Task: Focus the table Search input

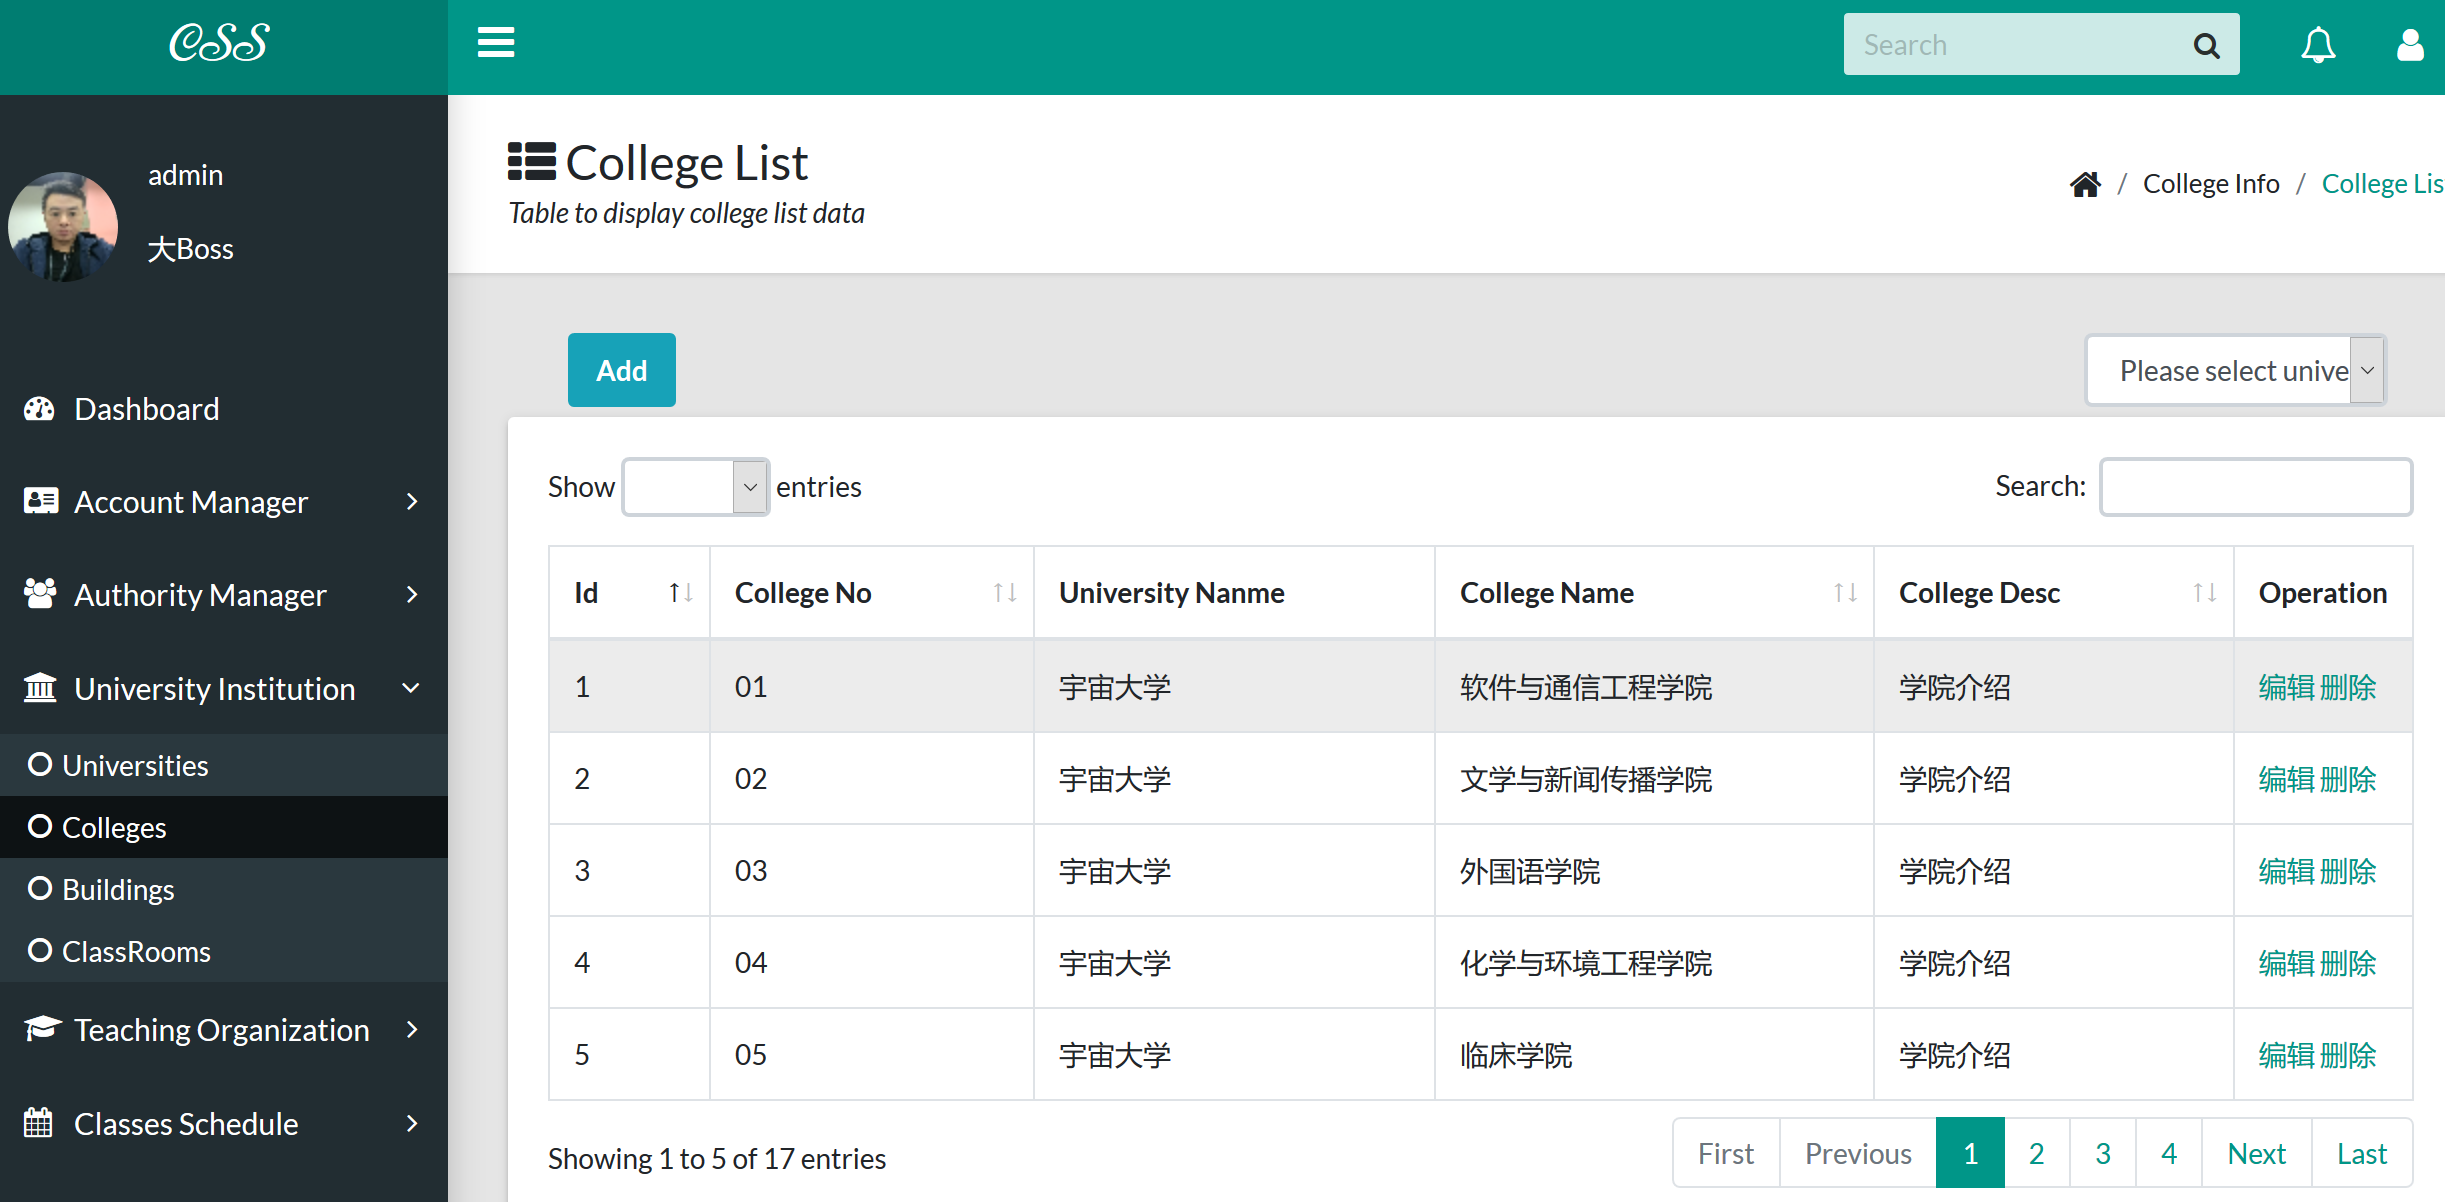Action: 2256,487
